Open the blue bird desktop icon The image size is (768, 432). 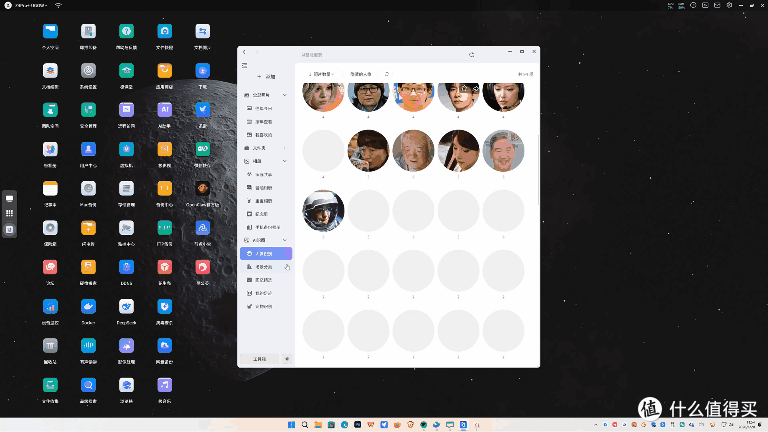pyautogui.click(x=202, y=110)
